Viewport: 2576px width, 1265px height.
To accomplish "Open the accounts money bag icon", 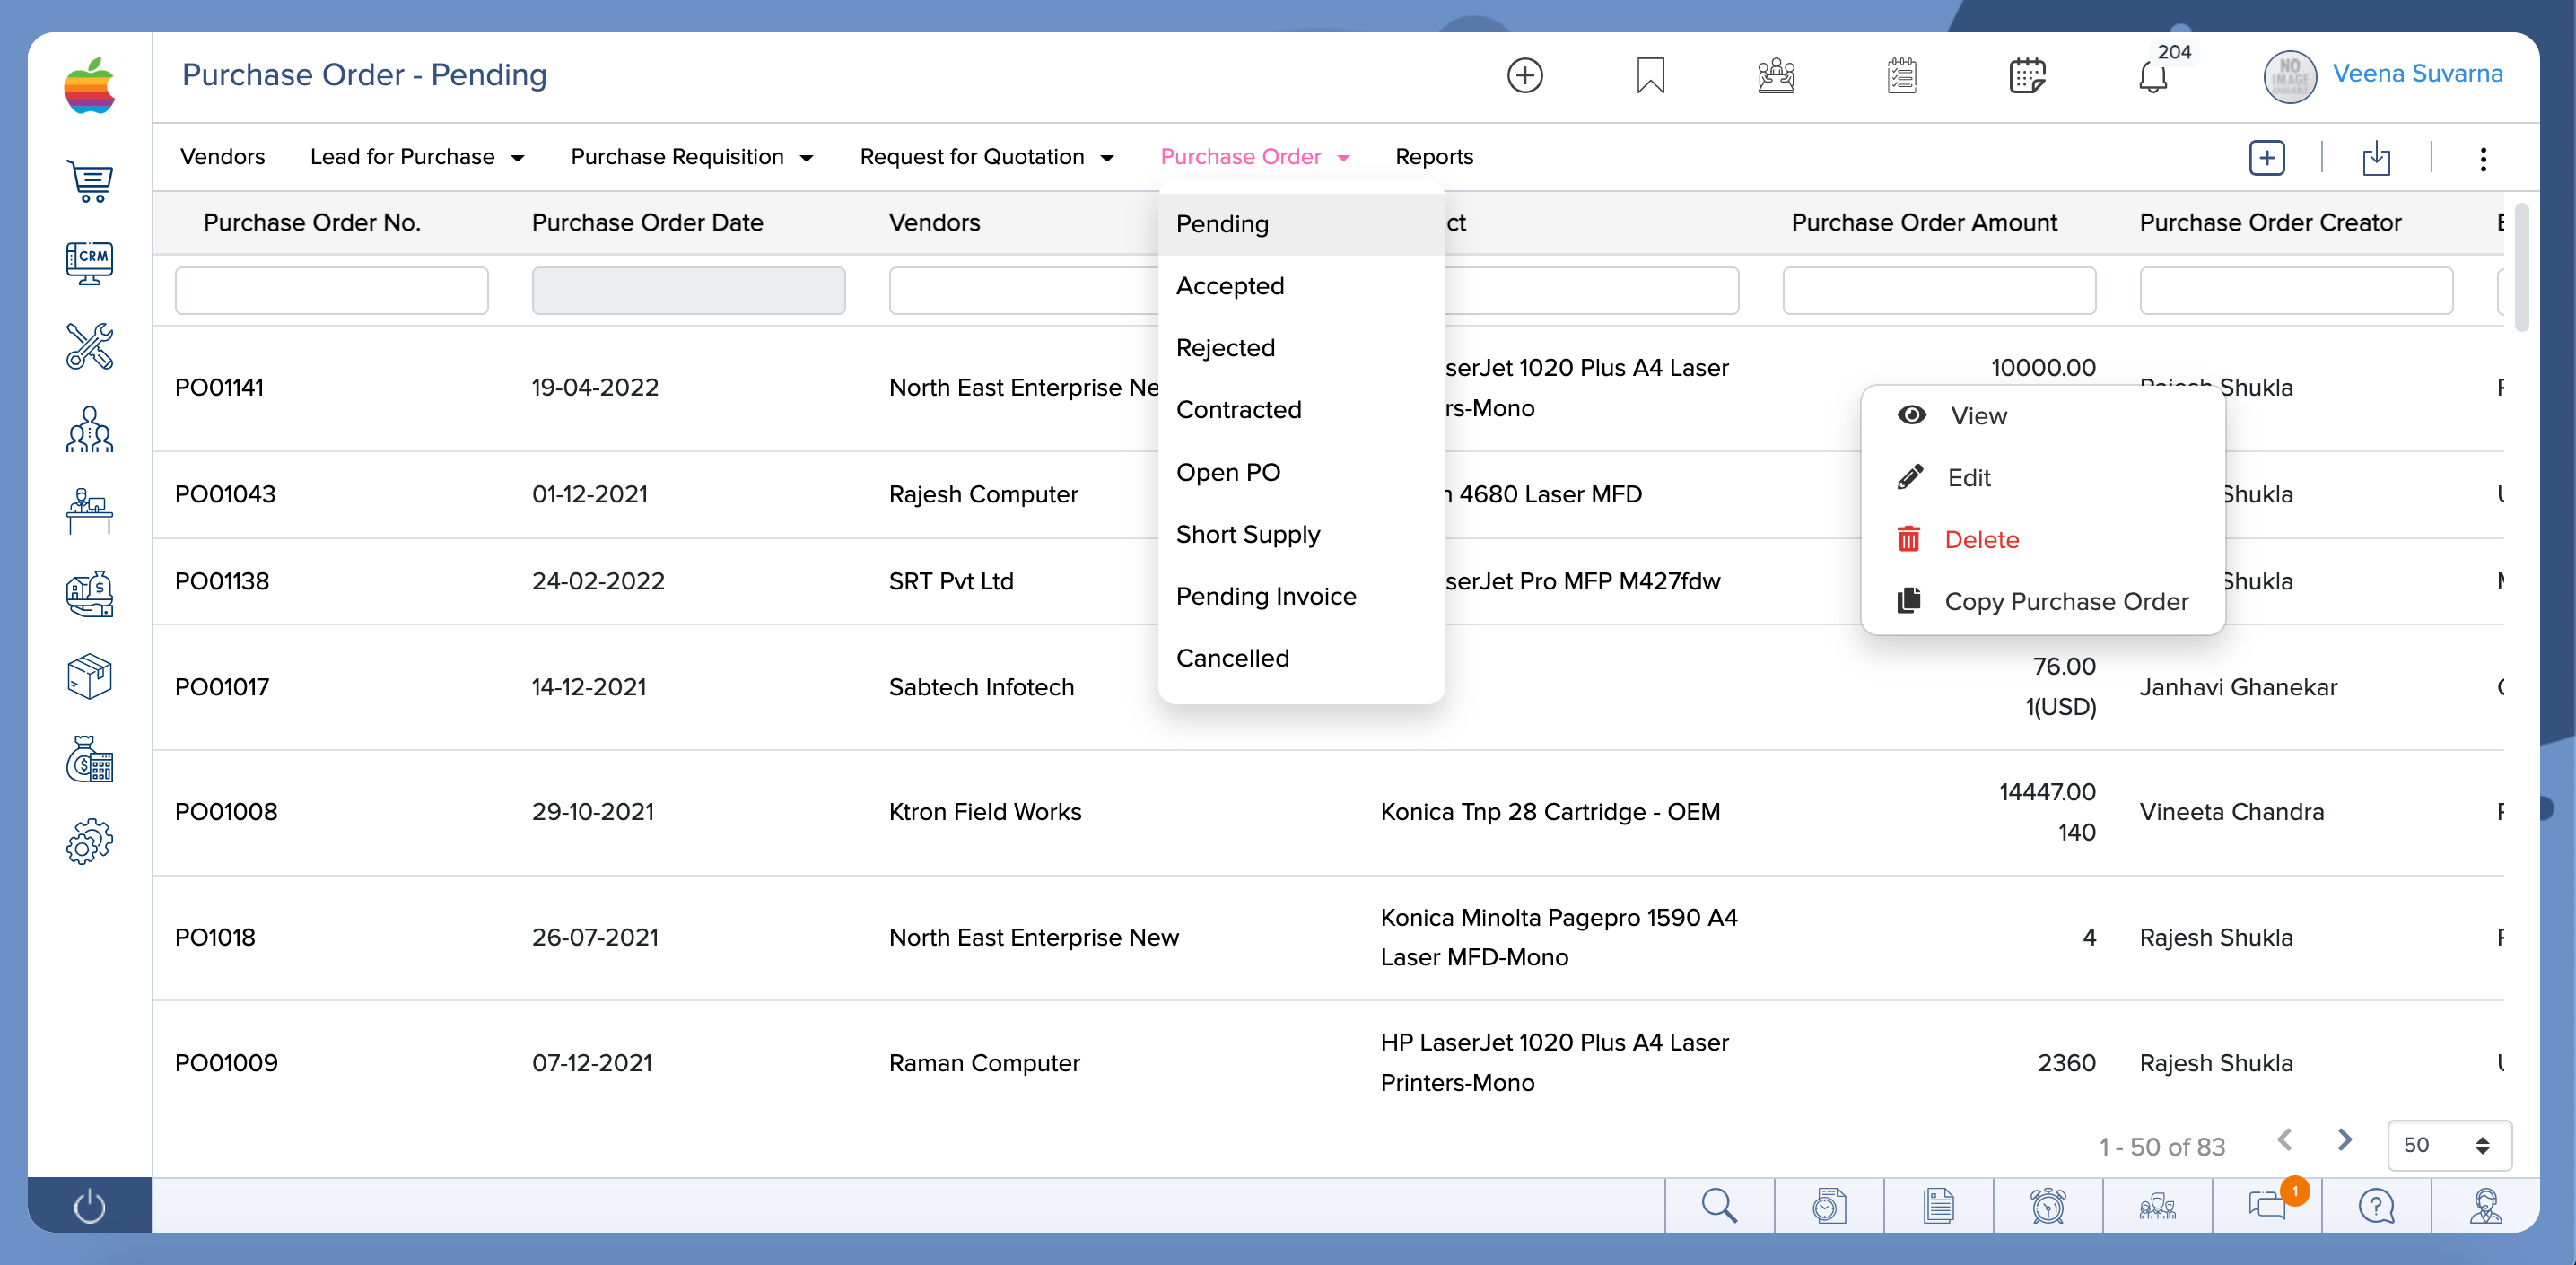I will 90,759.
